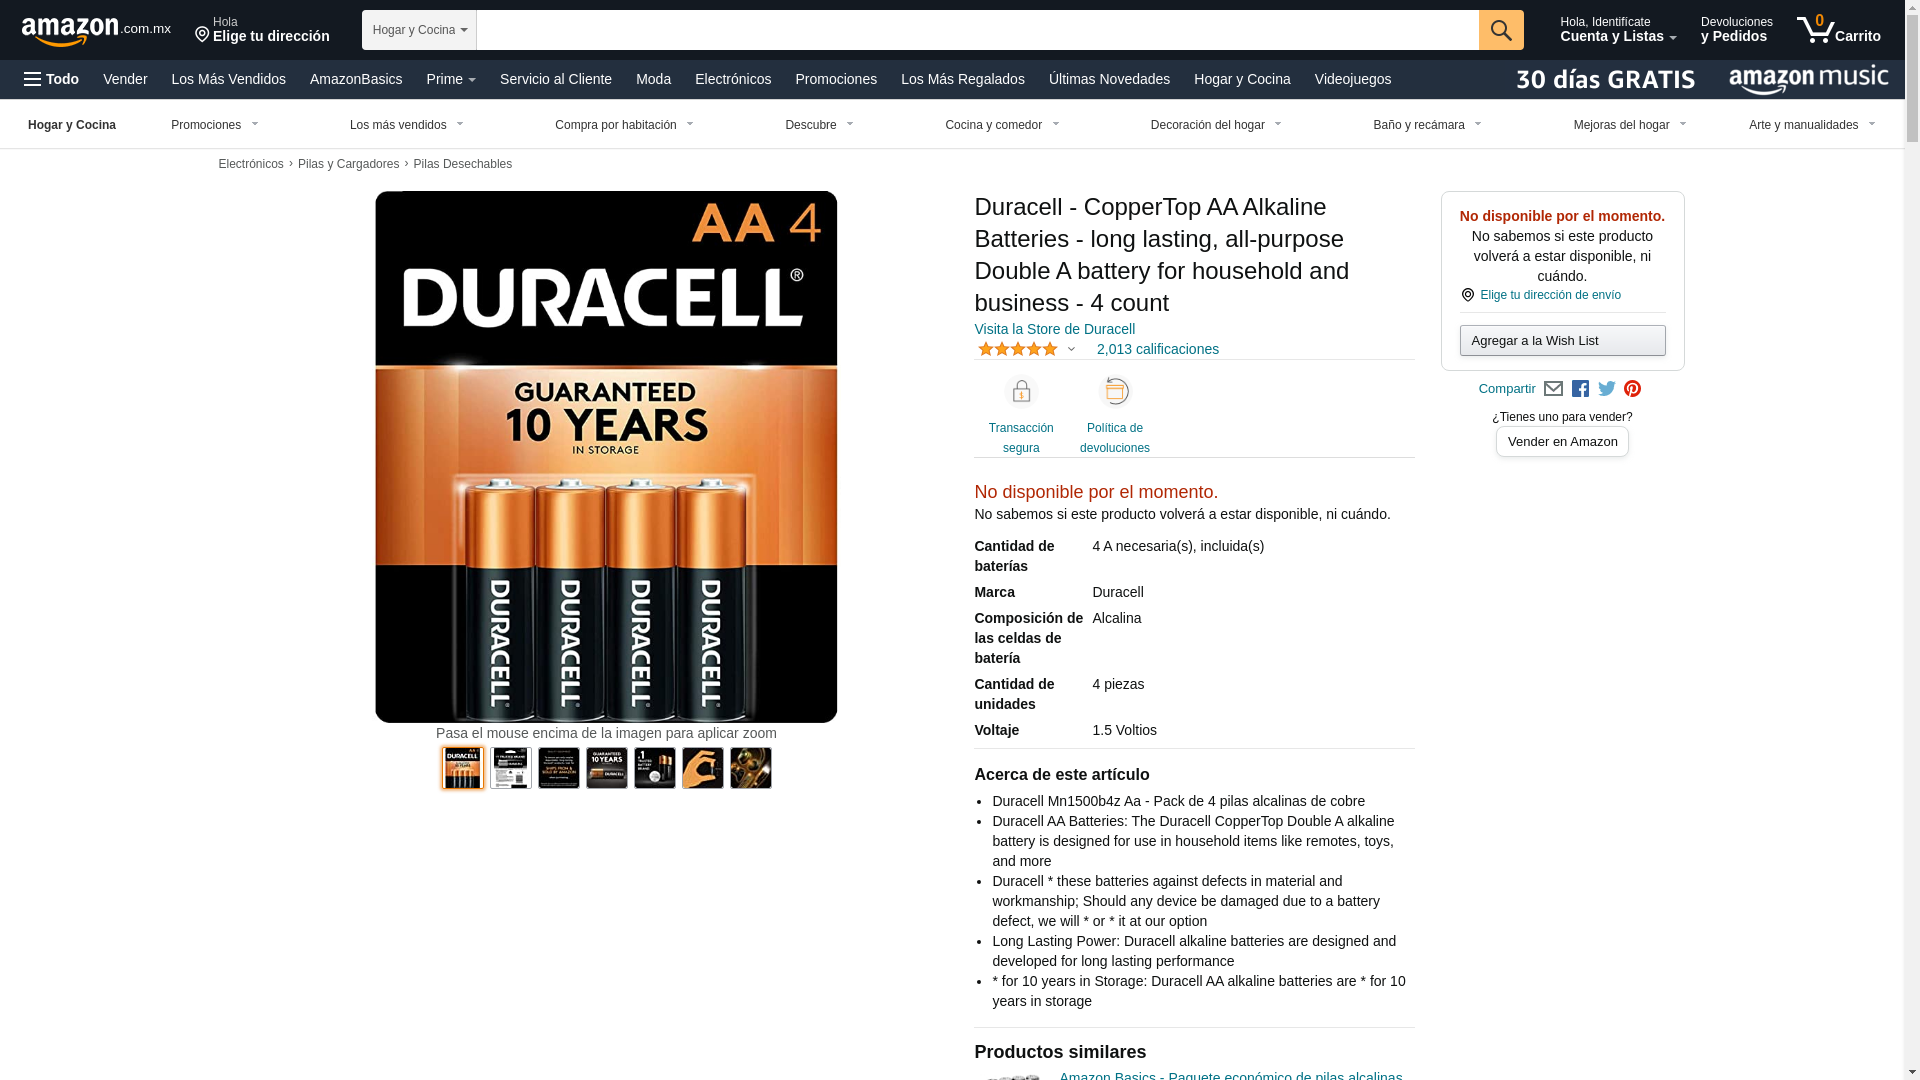Share via Twitter icon
Image resolution: width=1920 pixels, height=1080 pixels.
coord(1606,389)
